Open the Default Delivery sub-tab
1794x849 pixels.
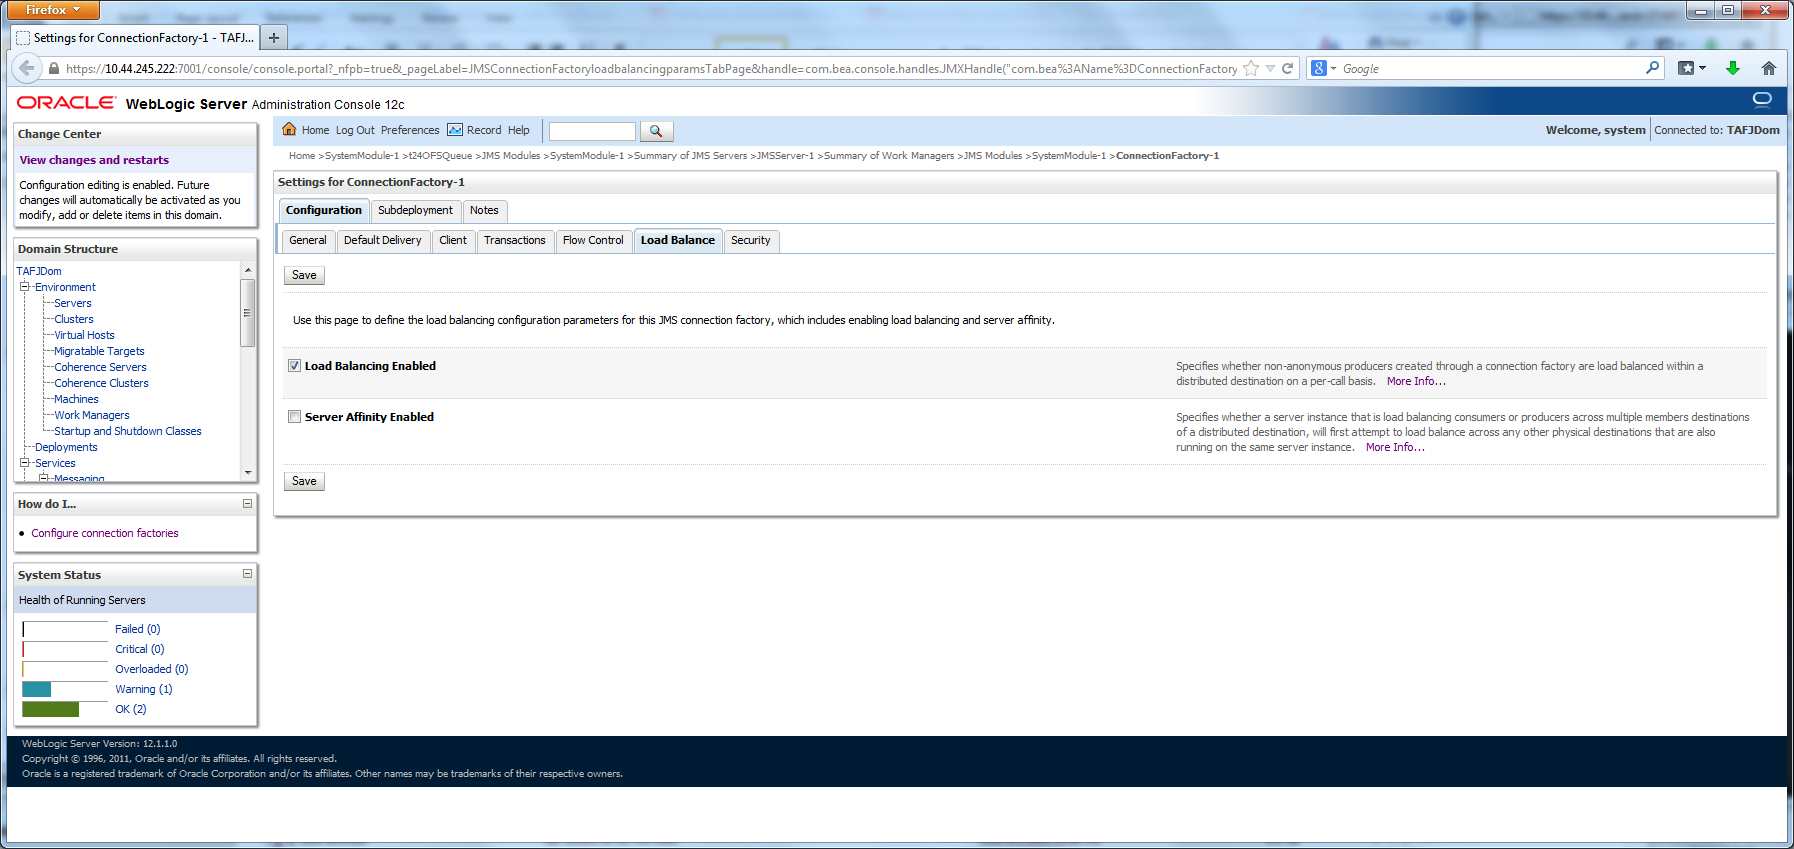coord(383,240)
